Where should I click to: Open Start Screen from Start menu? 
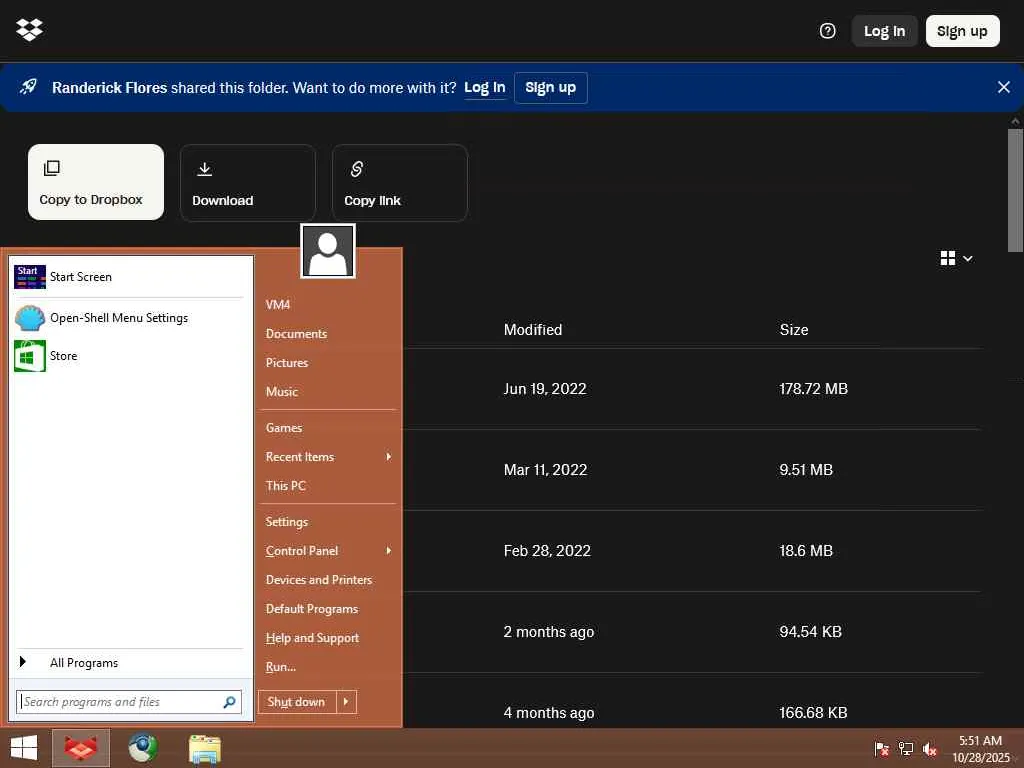[129, 277]
